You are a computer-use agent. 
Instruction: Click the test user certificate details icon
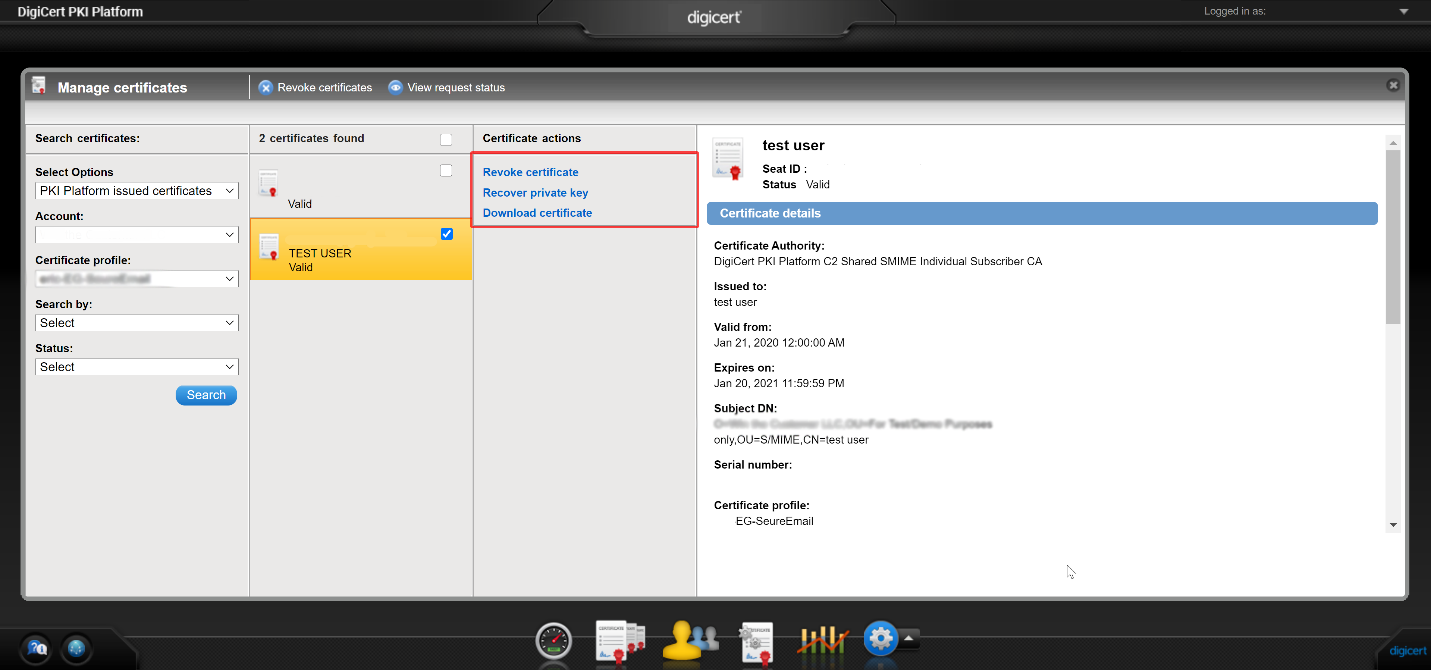pos(728,160)
